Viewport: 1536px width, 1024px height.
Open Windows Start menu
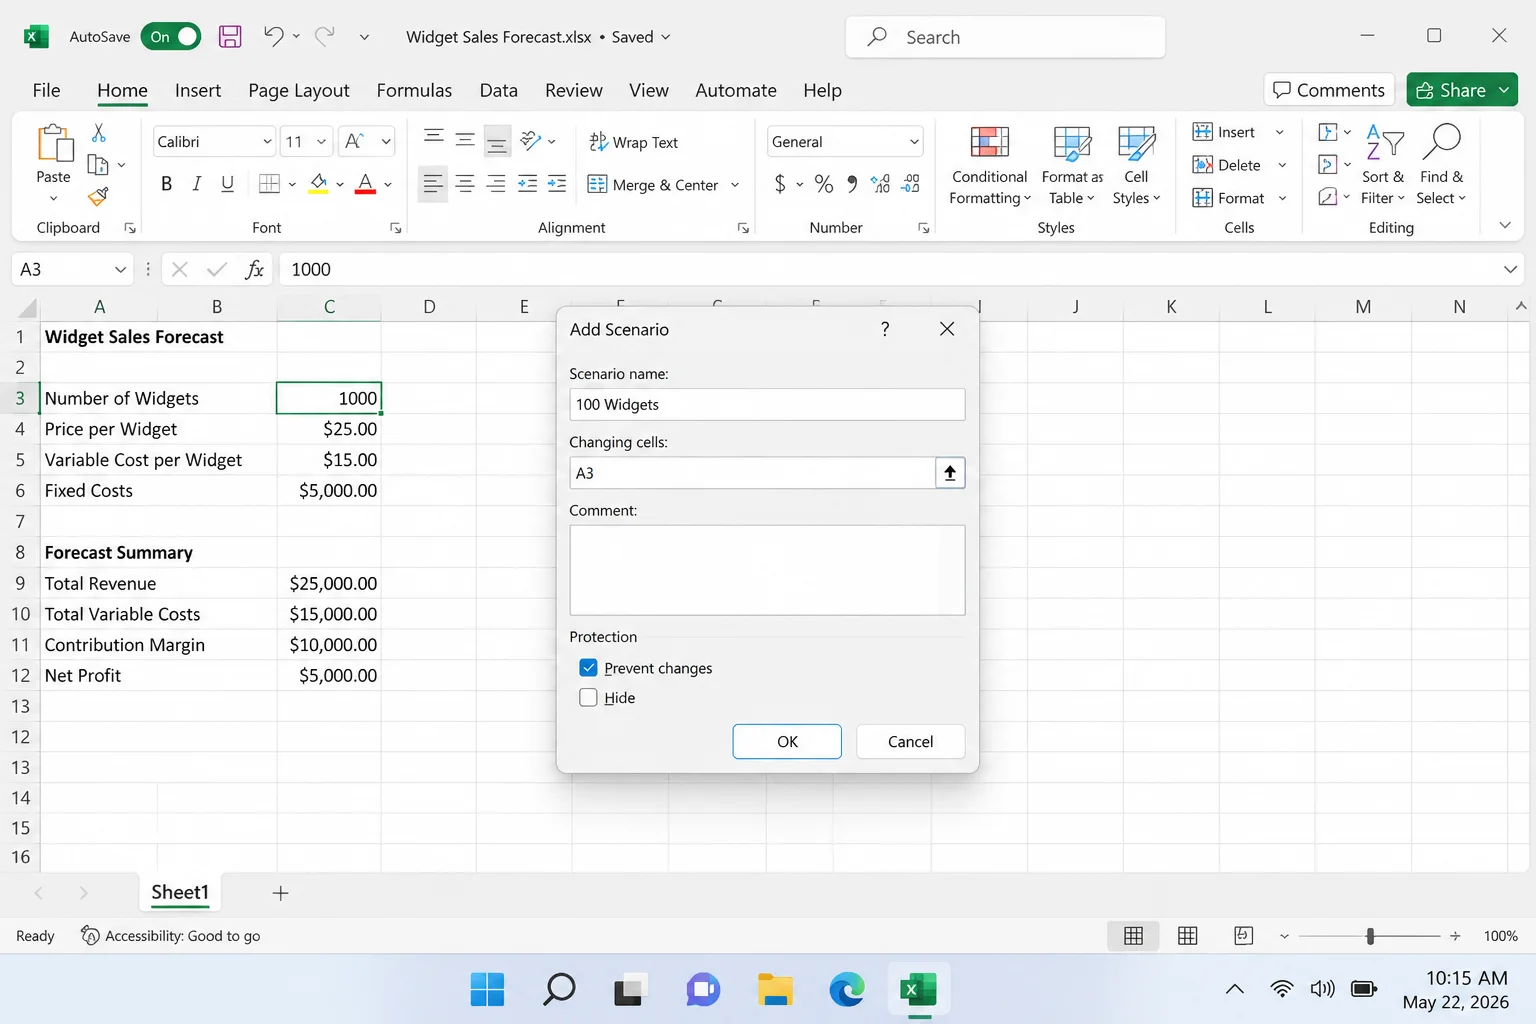tap(488, 990)
